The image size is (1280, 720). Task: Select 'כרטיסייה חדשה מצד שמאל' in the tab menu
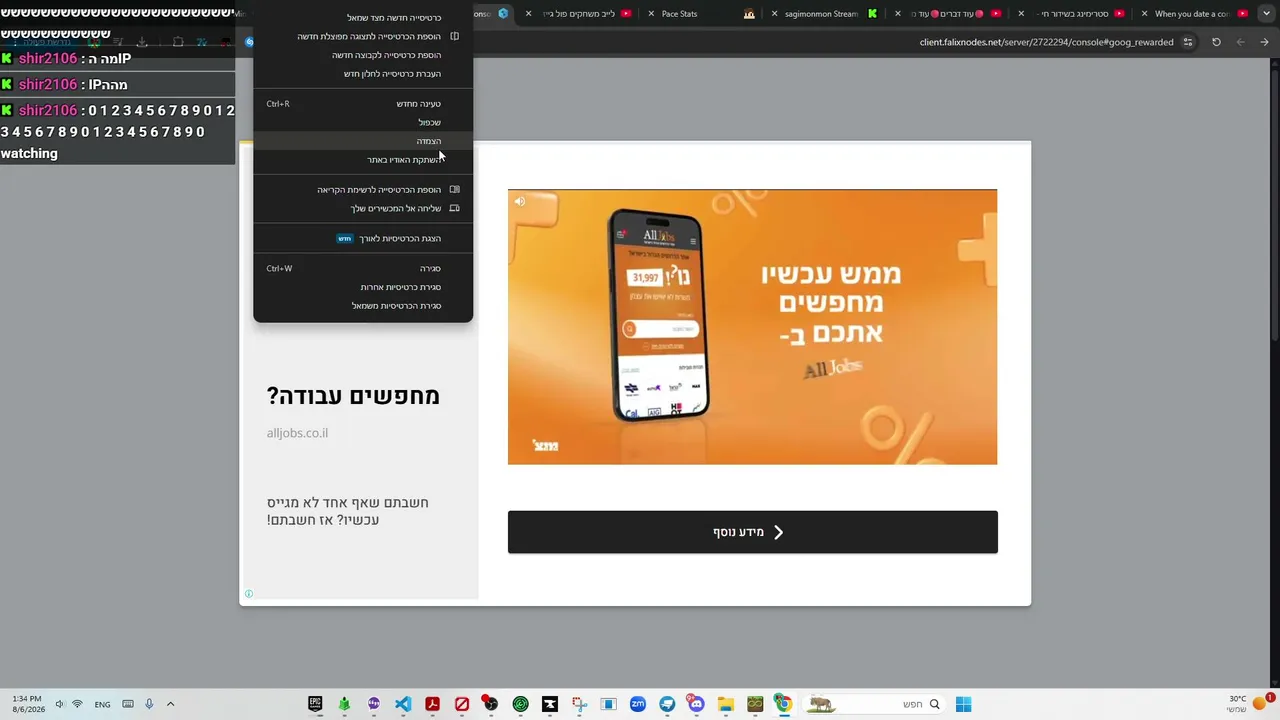pyautogui.click(x=363, y=18)
